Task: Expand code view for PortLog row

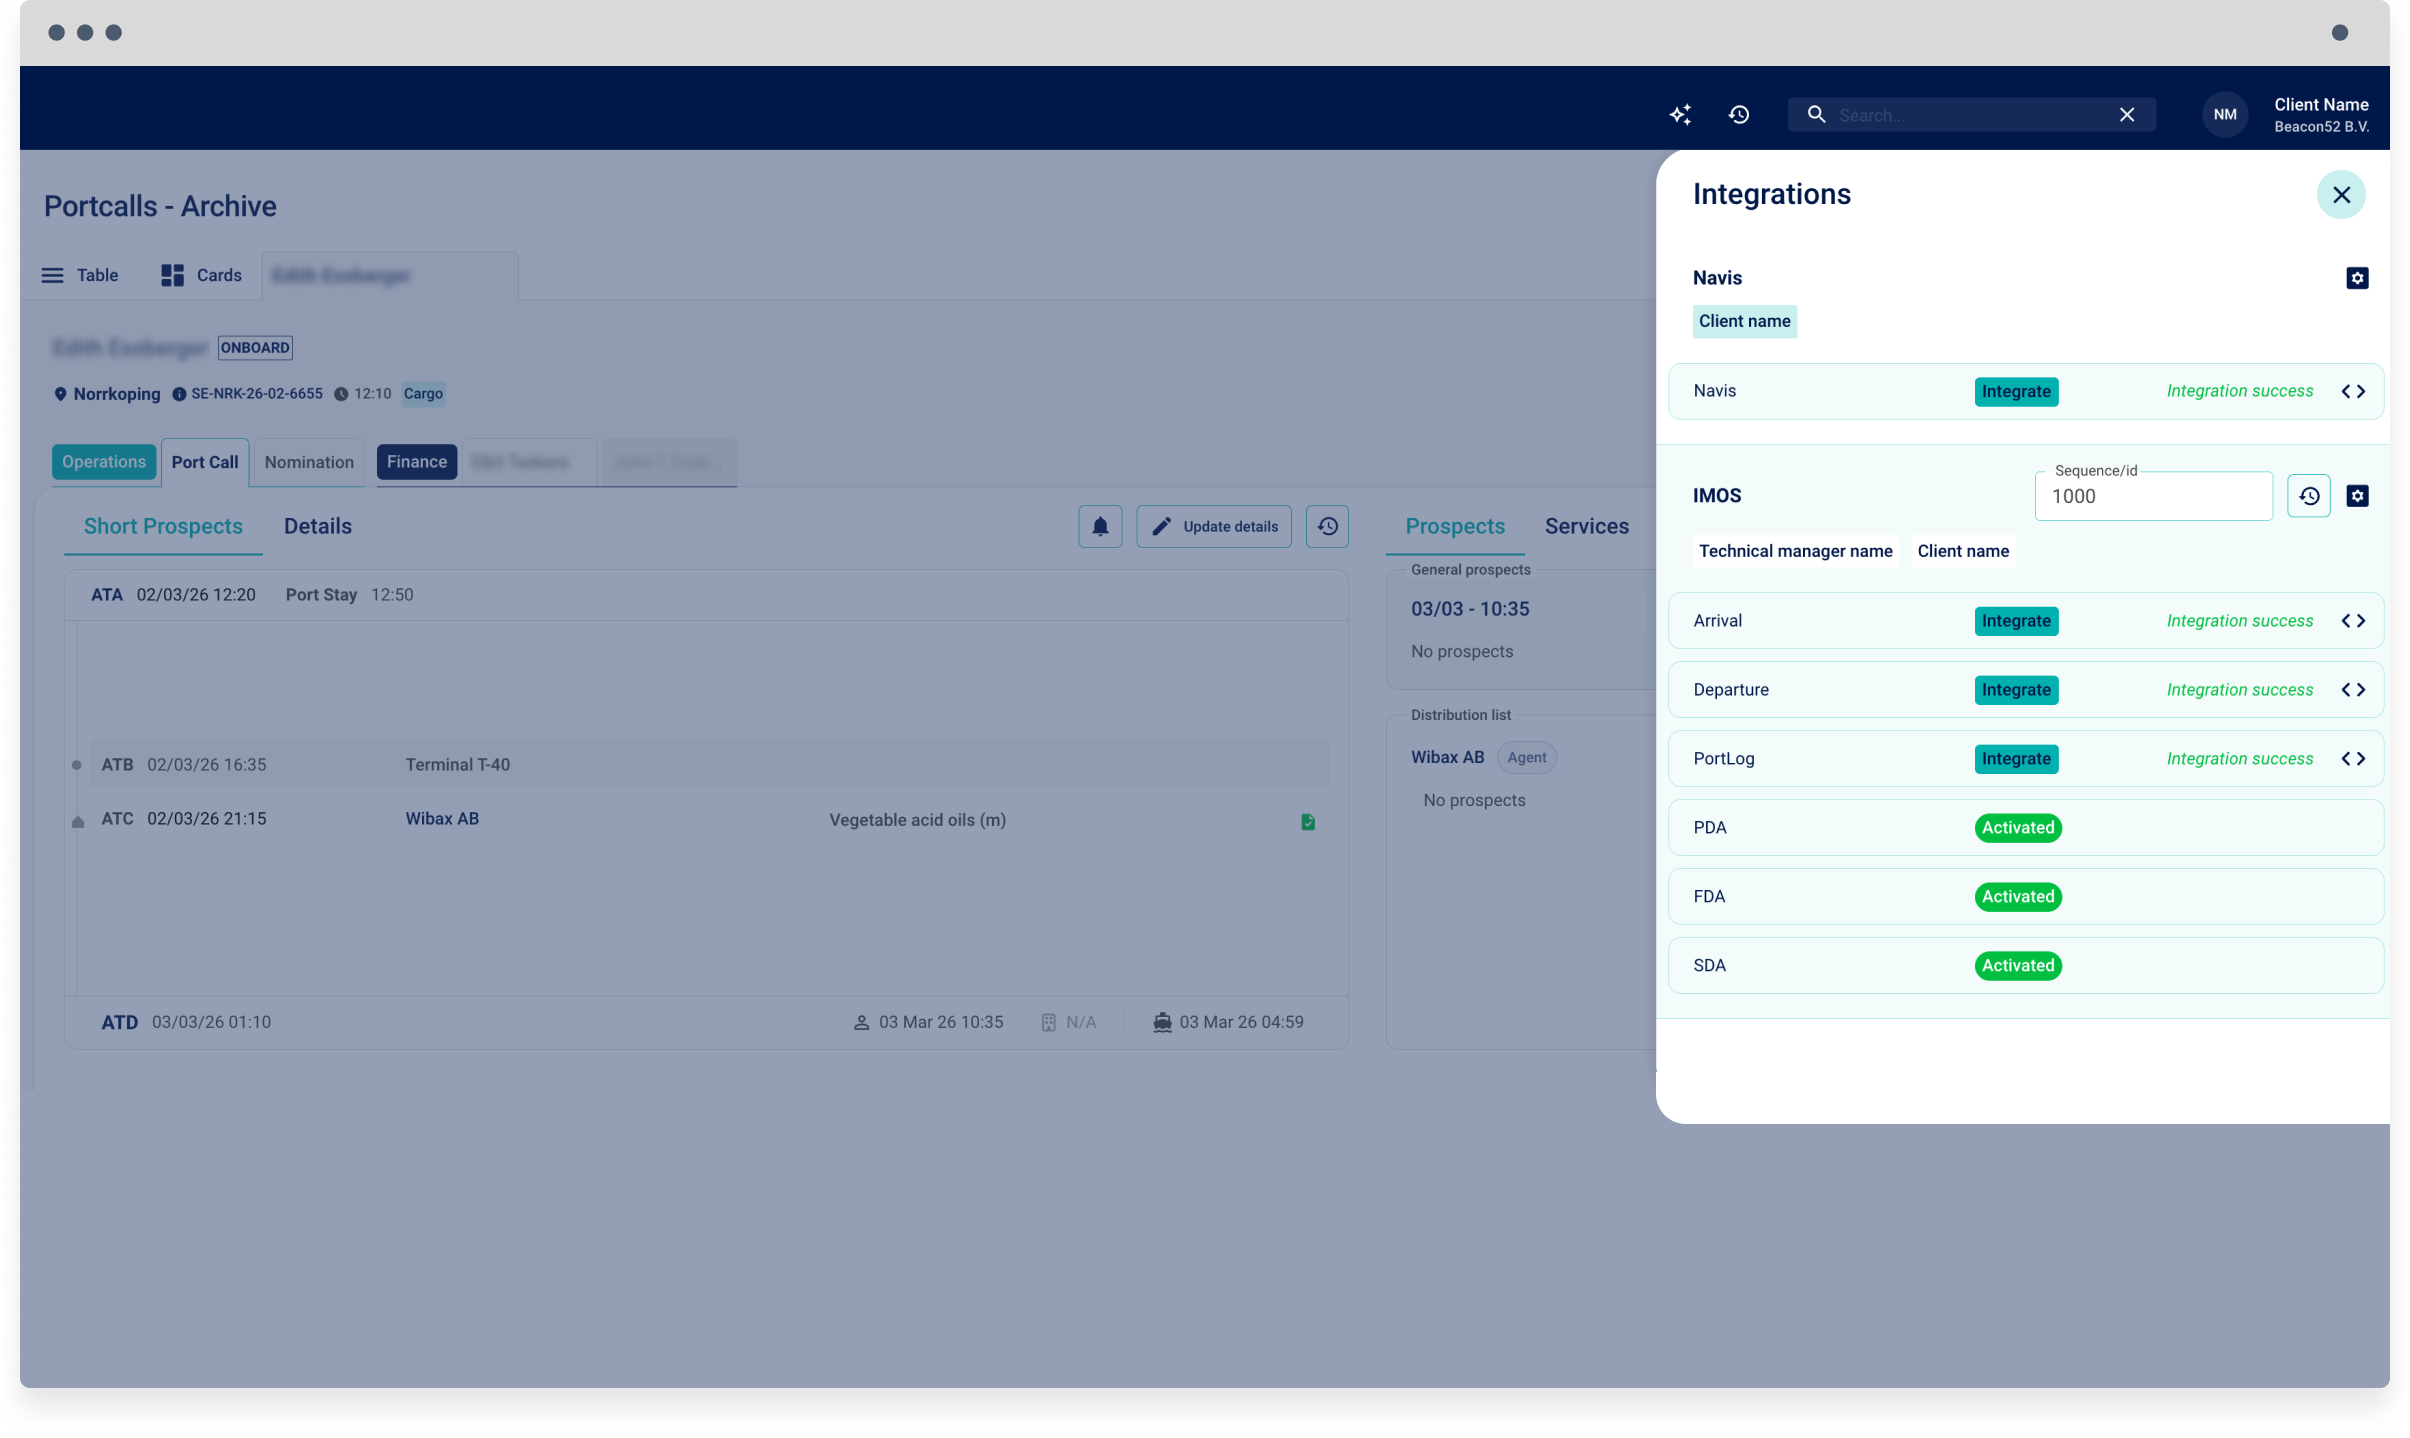Action: point(2353,759)
